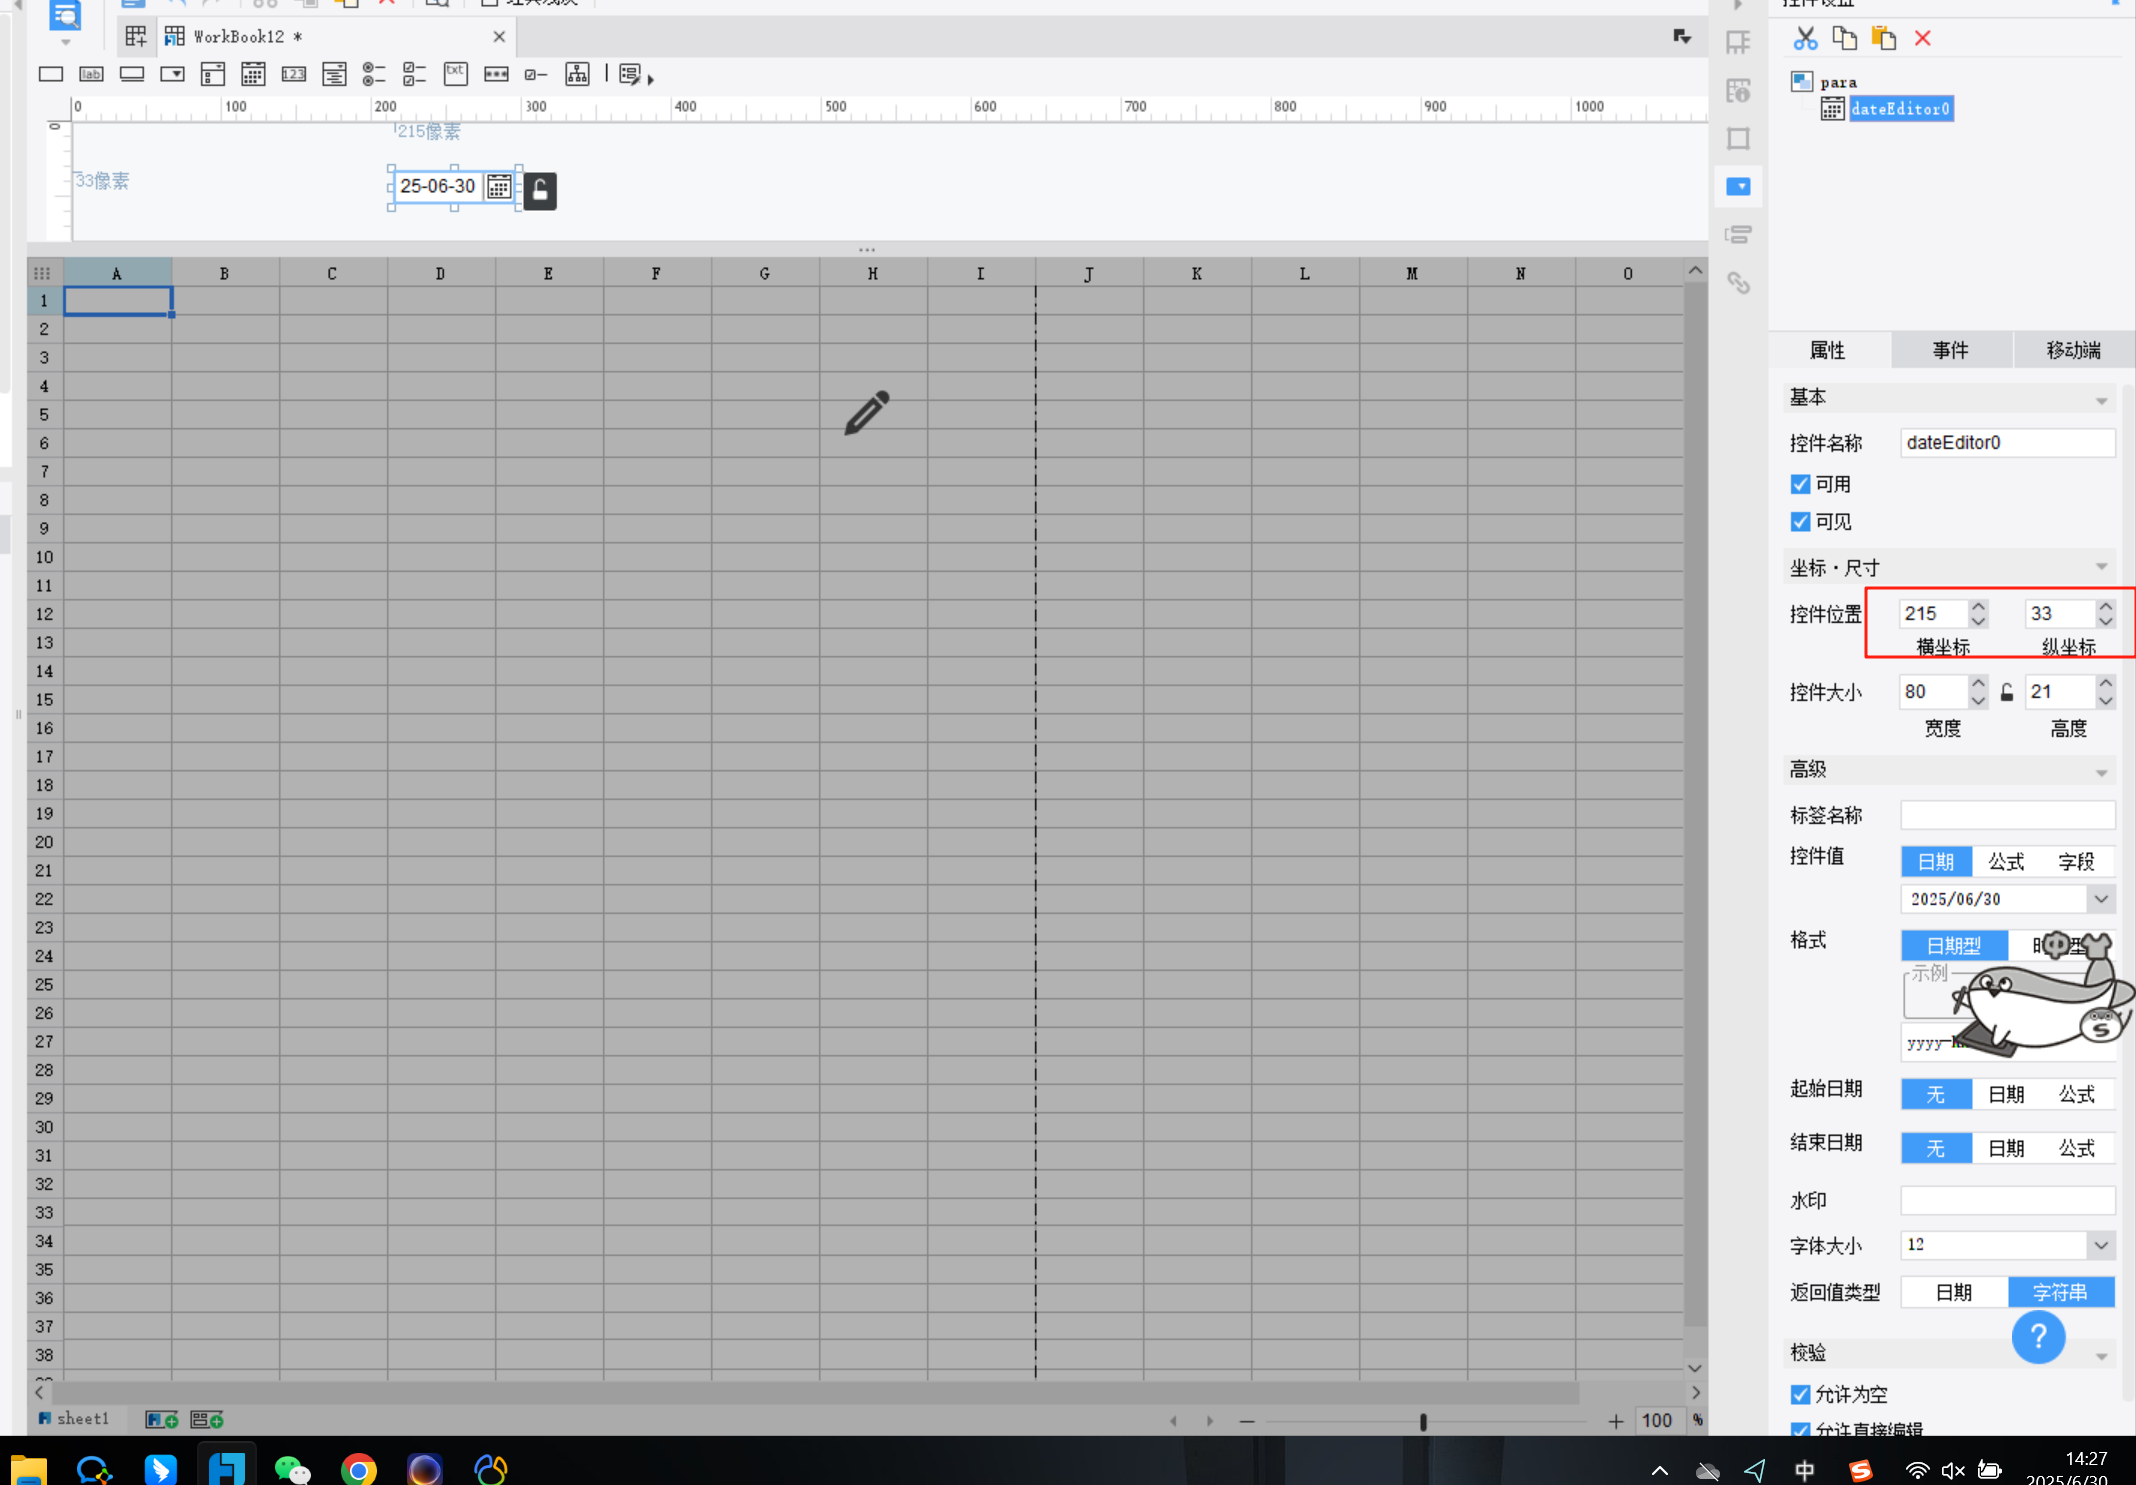This screenshot has width=2136, height=1485.
Task: Click the zoom slider handle
Action: click(1423, 1421)
